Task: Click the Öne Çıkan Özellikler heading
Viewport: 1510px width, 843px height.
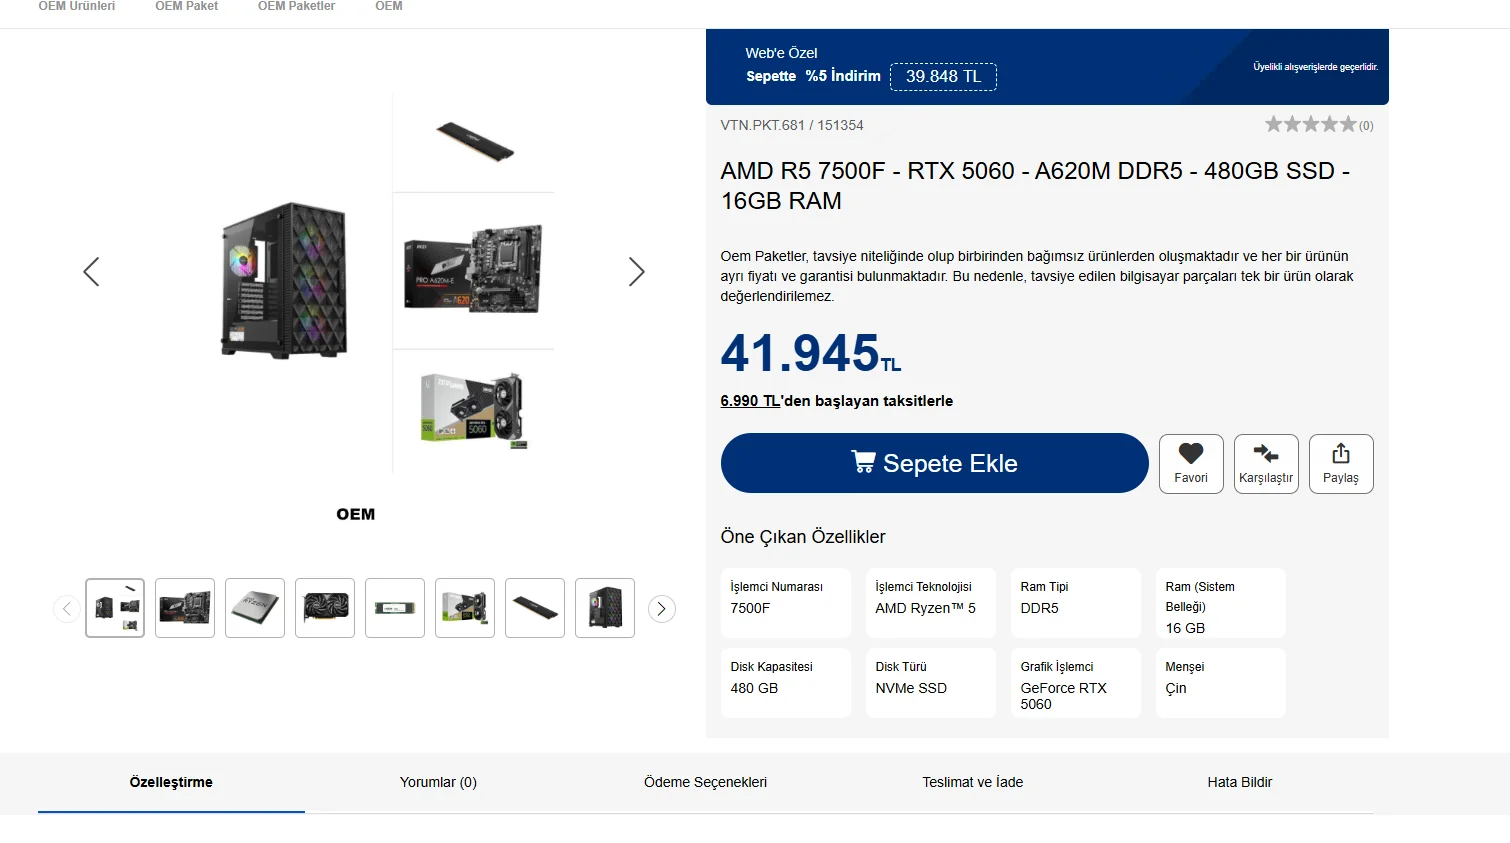Action: pos(803,537)
